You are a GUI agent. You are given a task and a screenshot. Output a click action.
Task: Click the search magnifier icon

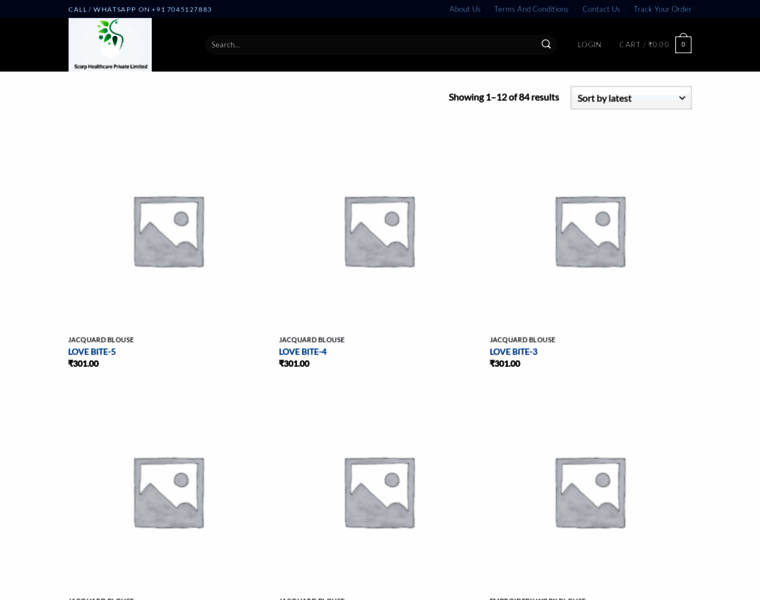tap(546, 44)
